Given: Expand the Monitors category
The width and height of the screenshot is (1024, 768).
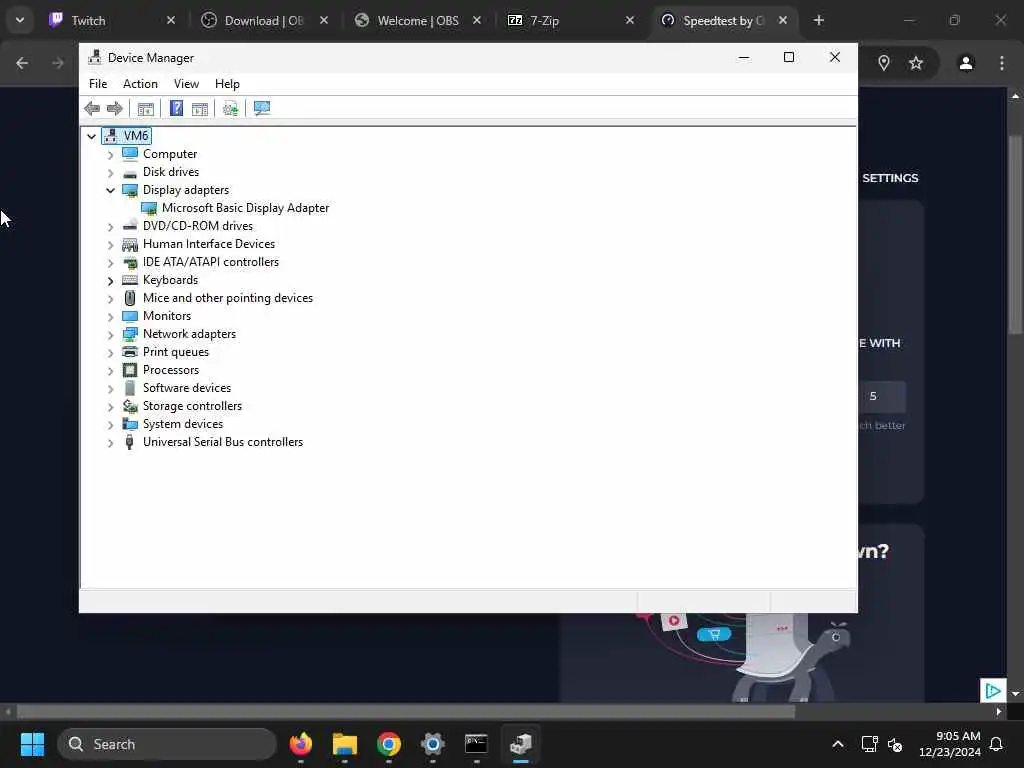Looking at the screenshot, I should click(110, 317).
